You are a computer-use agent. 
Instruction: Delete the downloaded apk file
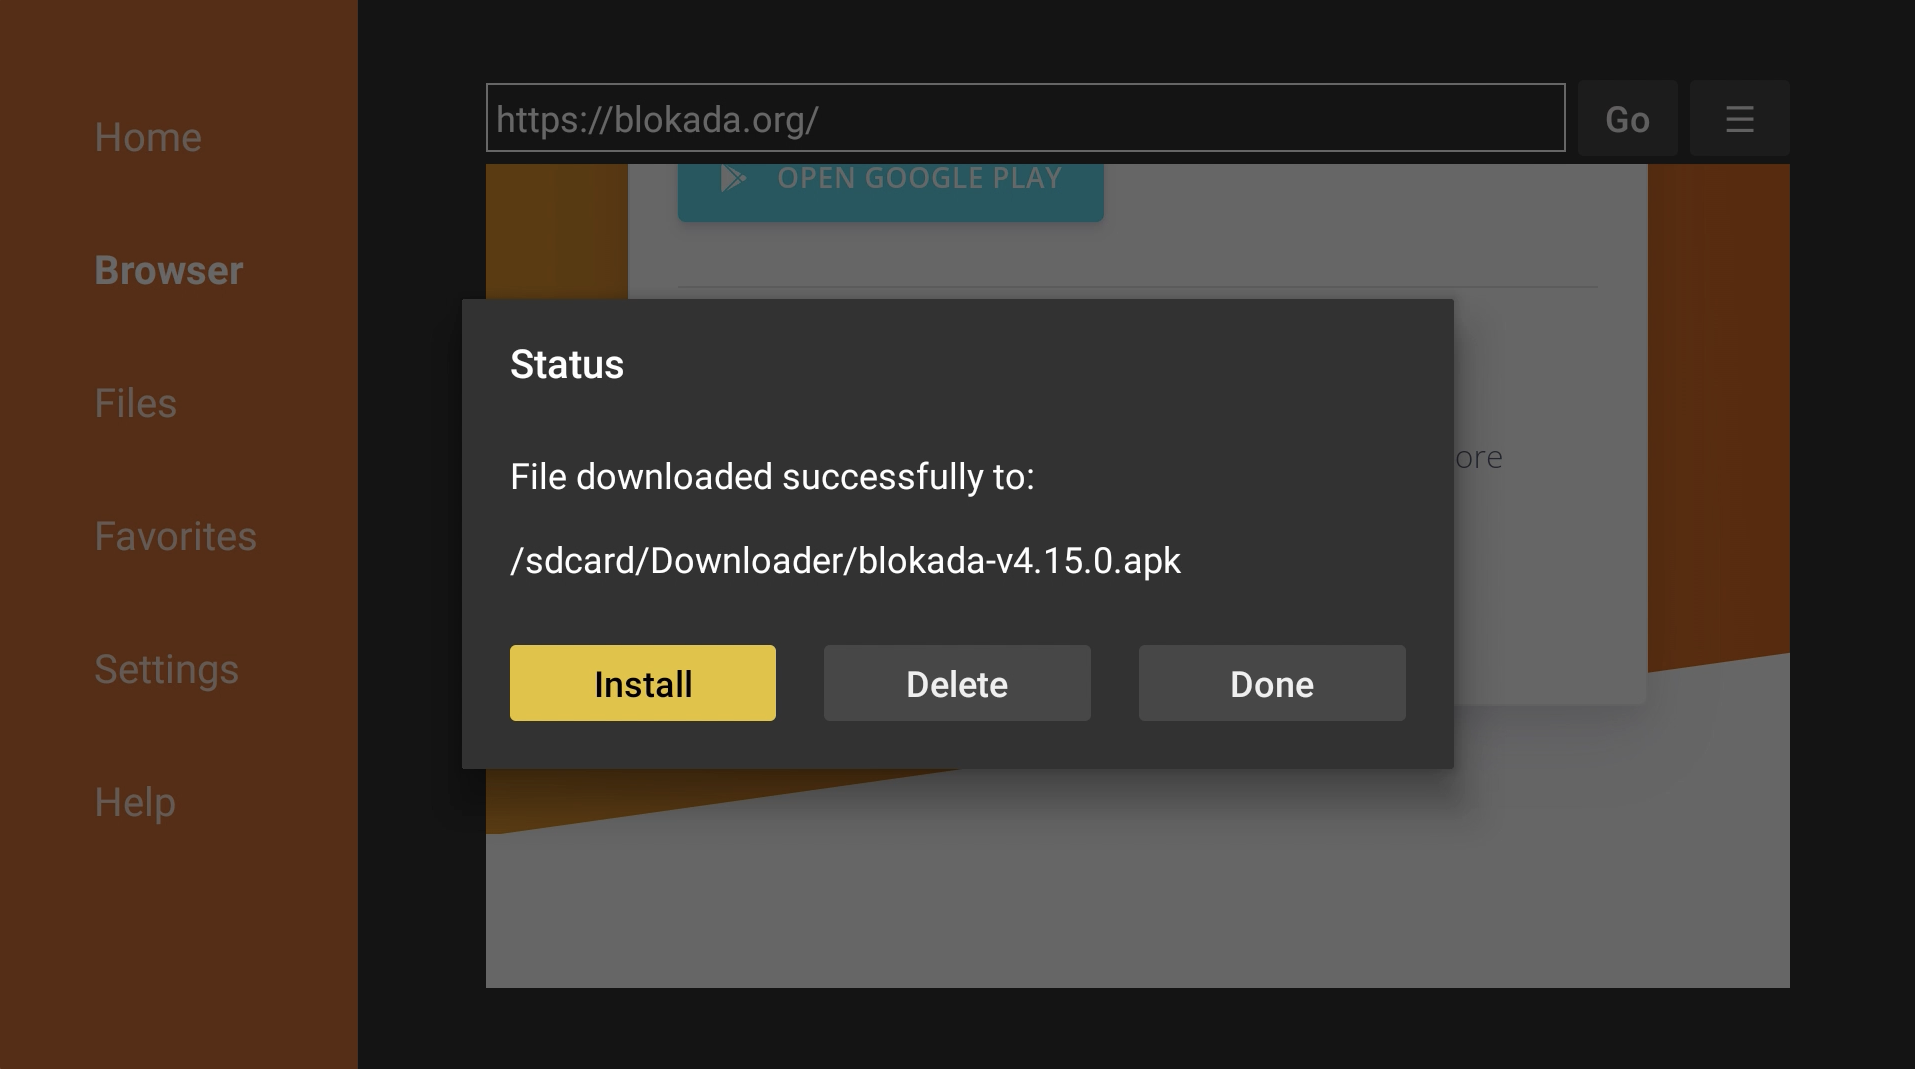pyautogui.click(x=957, y=683)
